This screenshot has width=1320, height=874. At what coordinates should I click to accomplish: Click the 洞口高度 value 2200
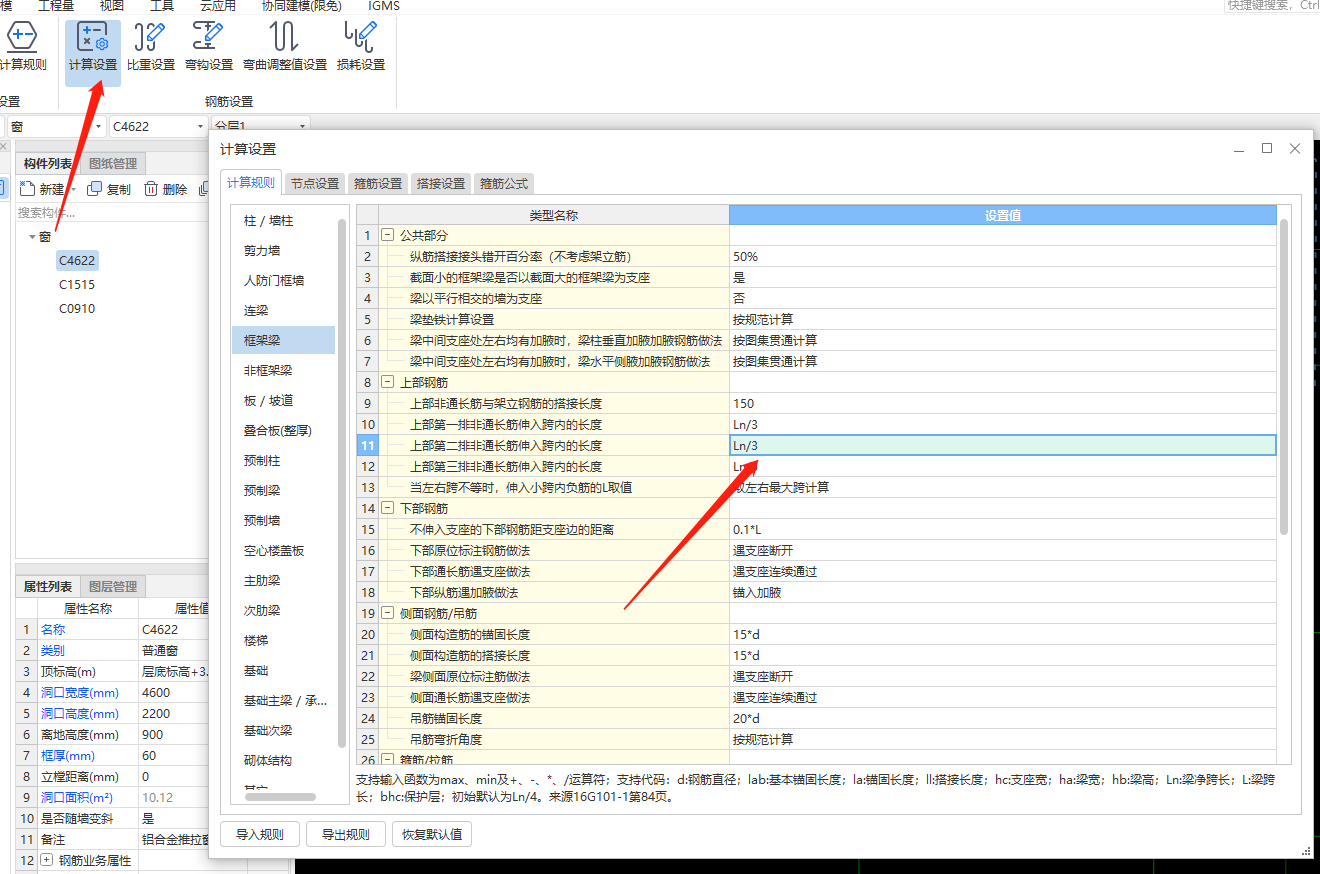[x=173, y=713]
